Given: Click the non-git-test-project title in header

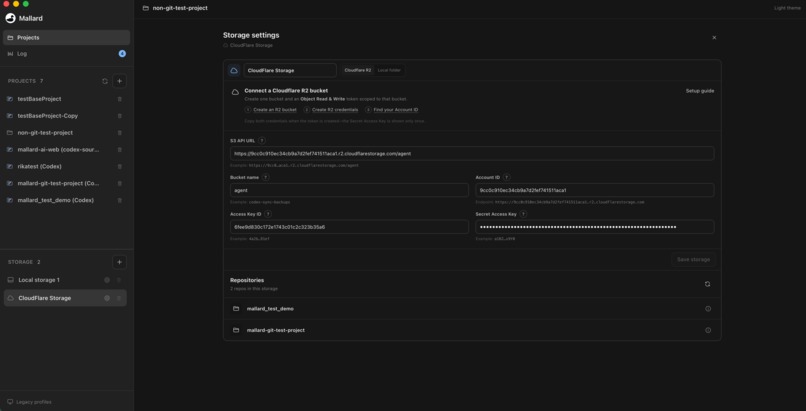Looking at the screenshot, I should pyautogui.click(x=180, y=8).
